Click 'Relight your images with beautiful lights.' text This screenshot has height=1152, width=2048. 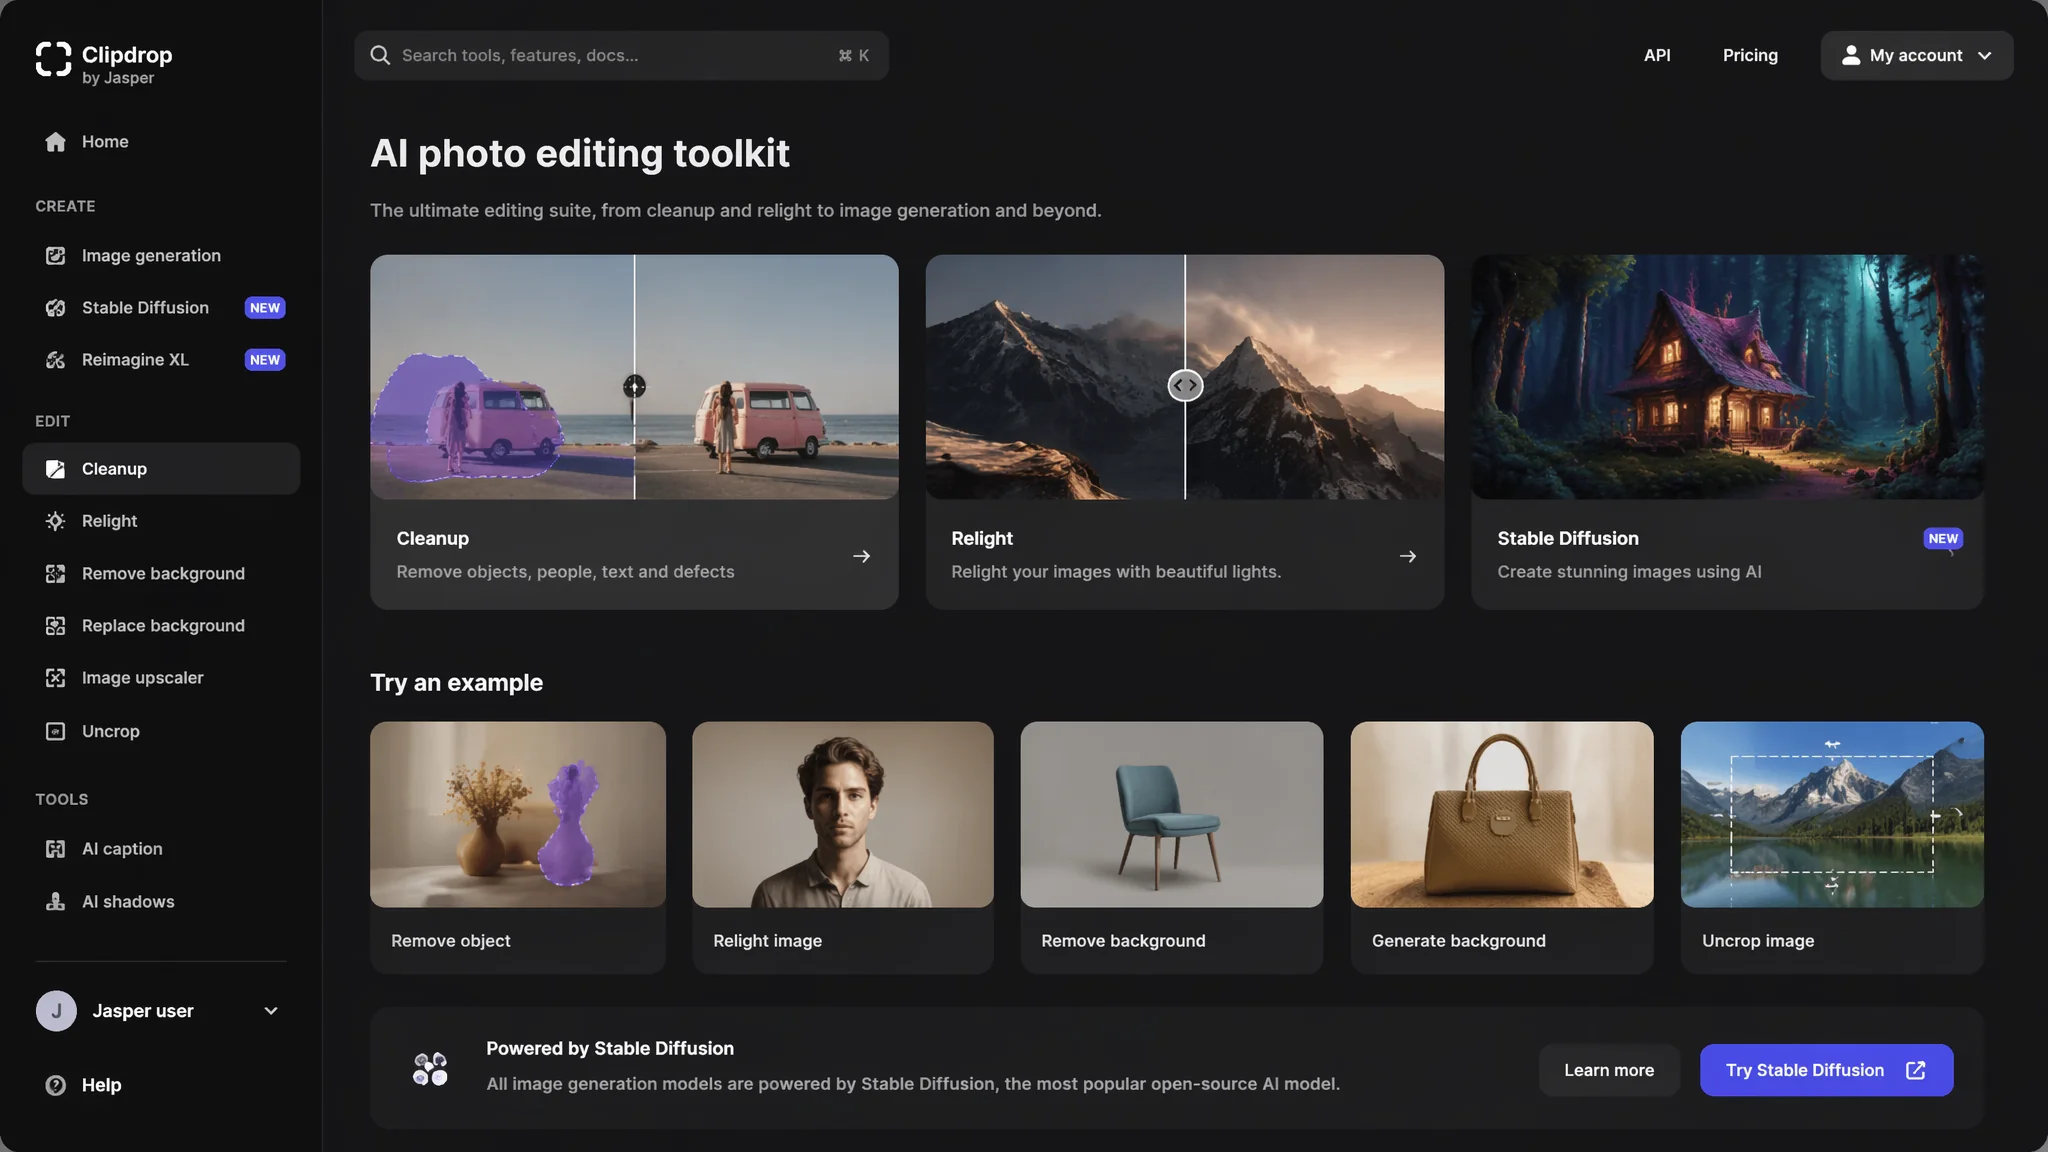tap(1116, 572)
